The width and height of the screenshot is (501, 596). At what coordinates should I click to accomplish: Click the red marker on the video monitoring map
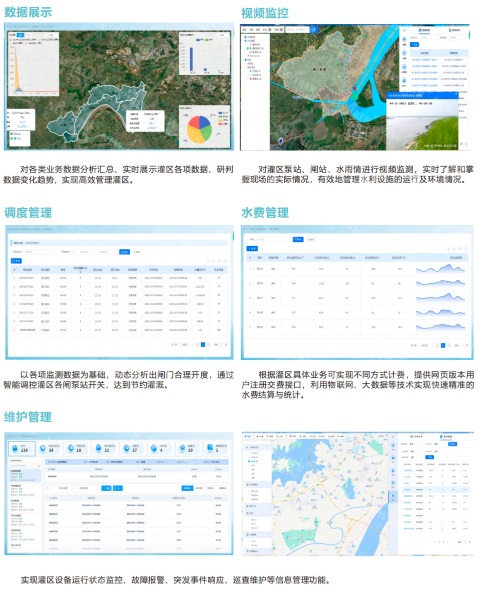tap(355, 88)
